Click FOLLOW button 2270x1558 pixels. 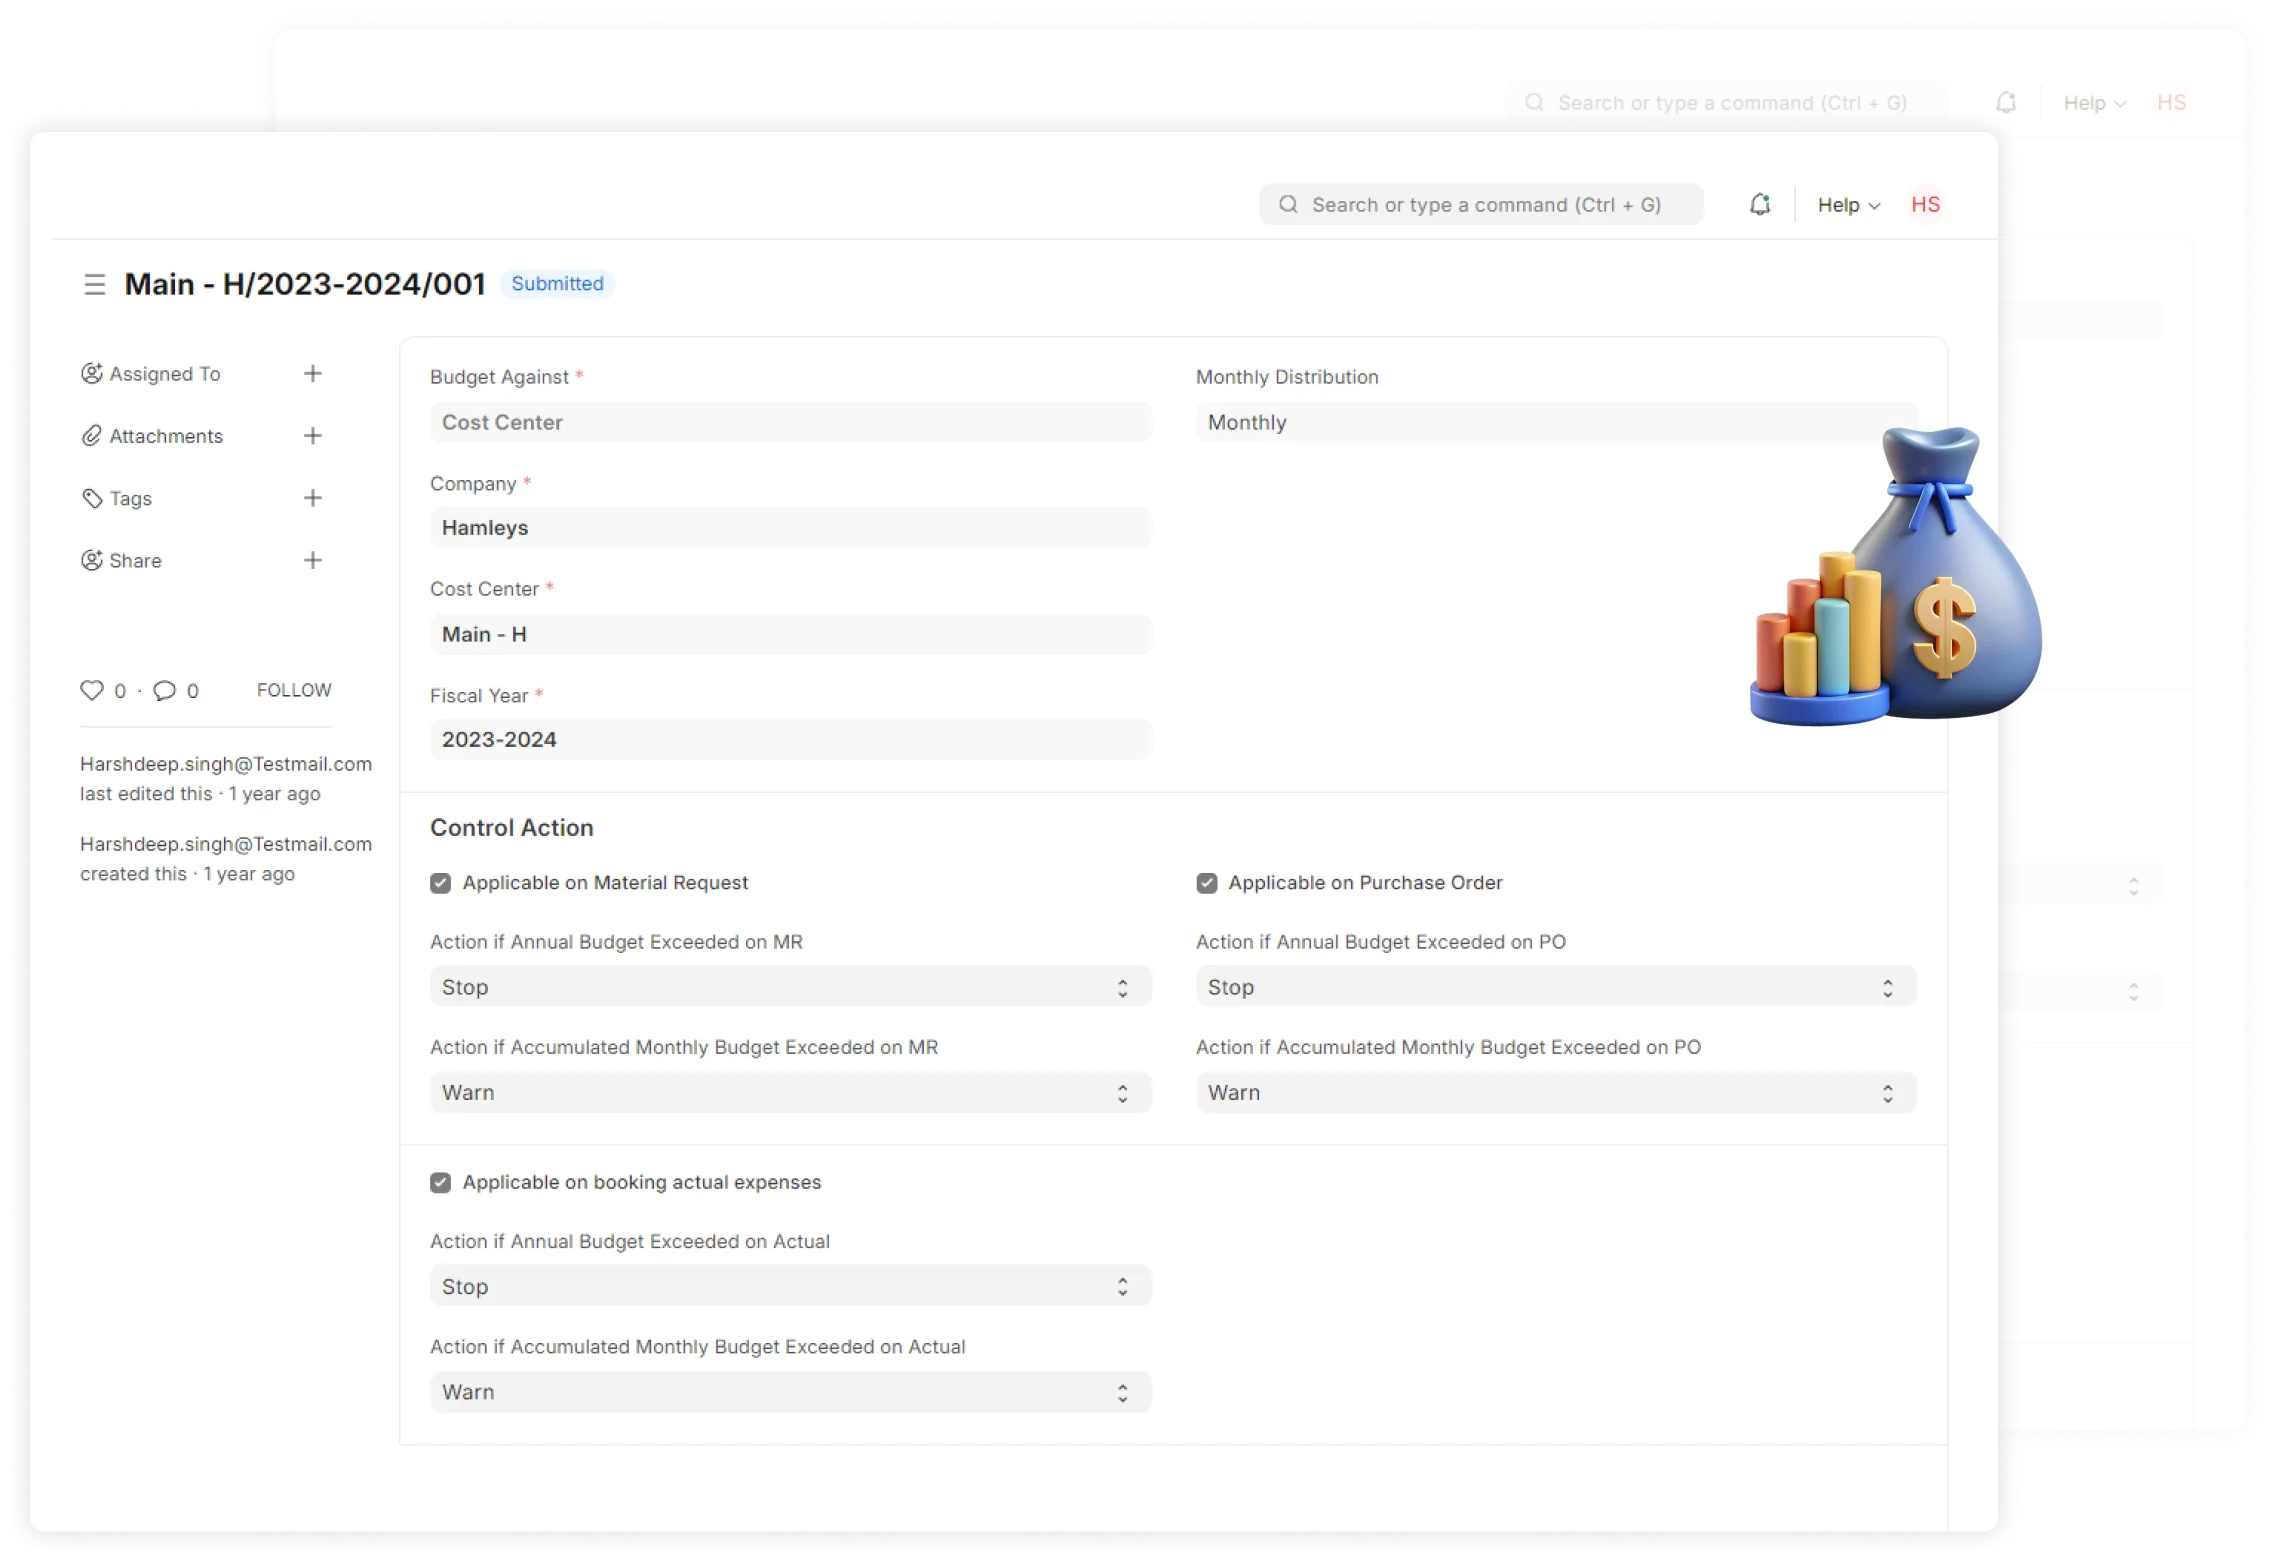point(293,688)
